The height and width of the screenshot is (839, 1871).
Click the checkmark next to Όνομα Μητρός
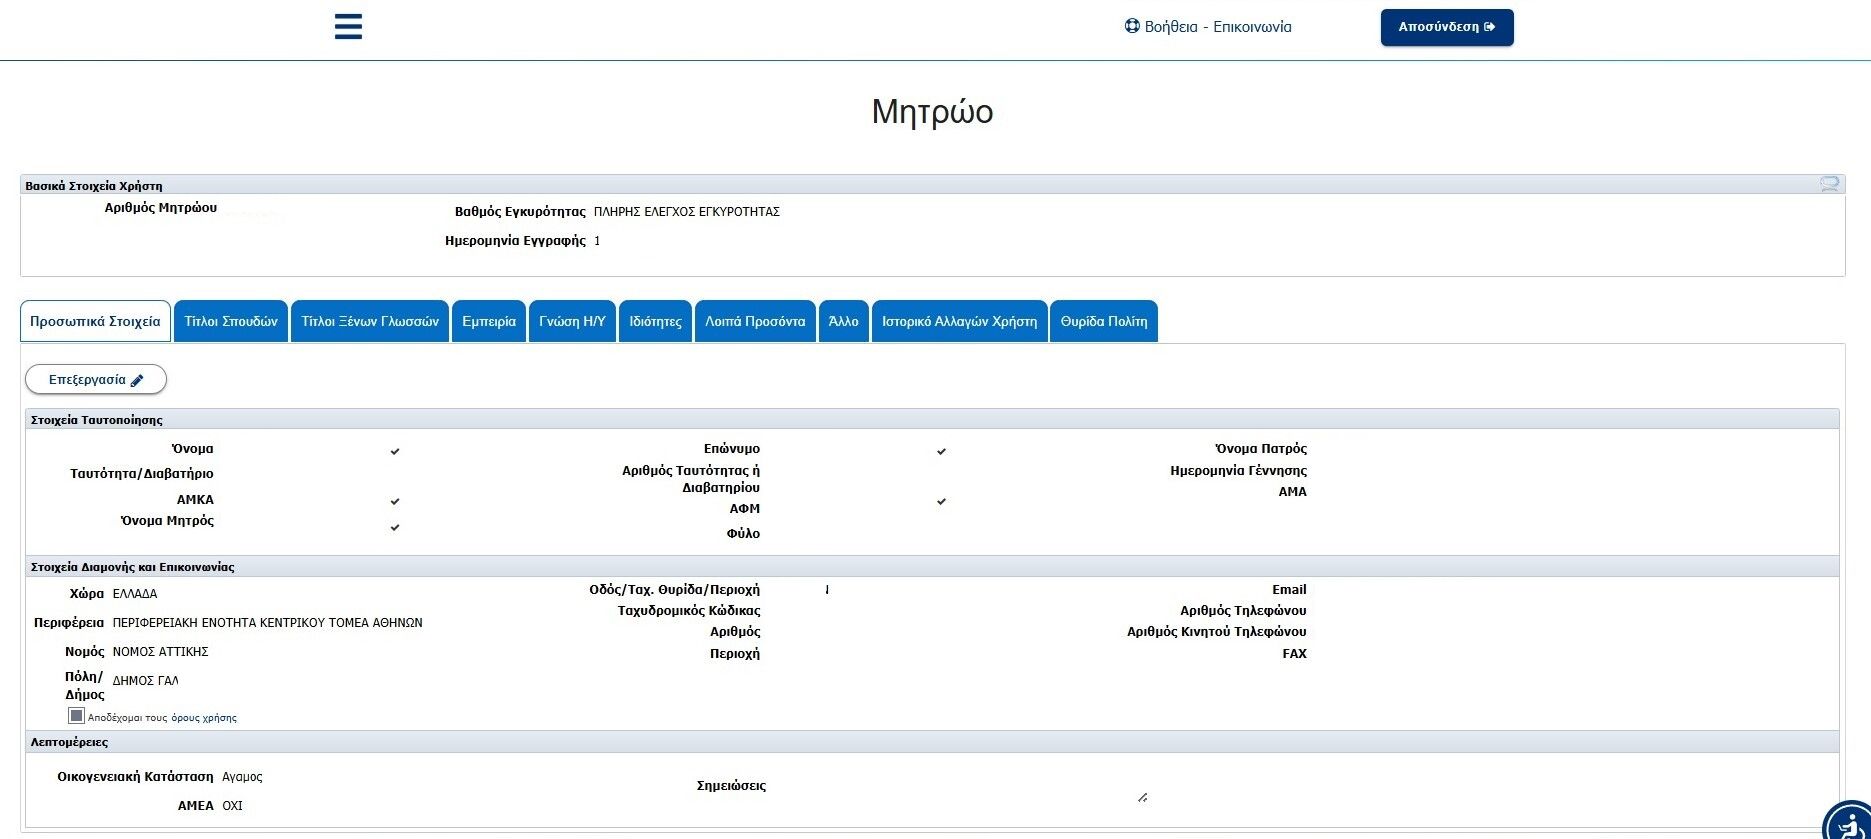pos(395,527)
